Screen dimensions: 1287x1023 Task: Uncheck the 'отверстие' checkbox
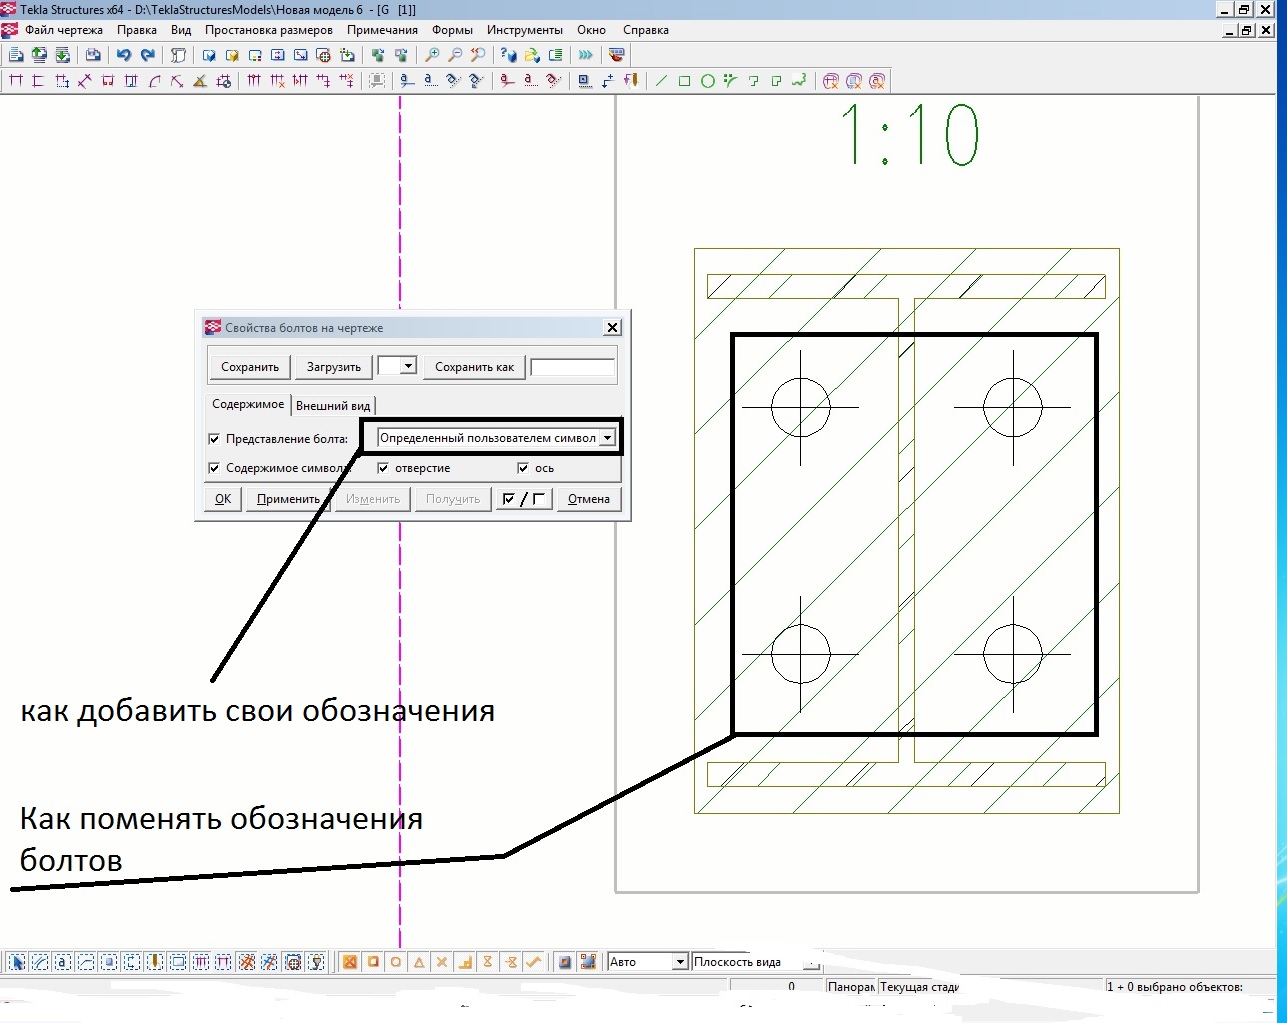coord(383,468)
